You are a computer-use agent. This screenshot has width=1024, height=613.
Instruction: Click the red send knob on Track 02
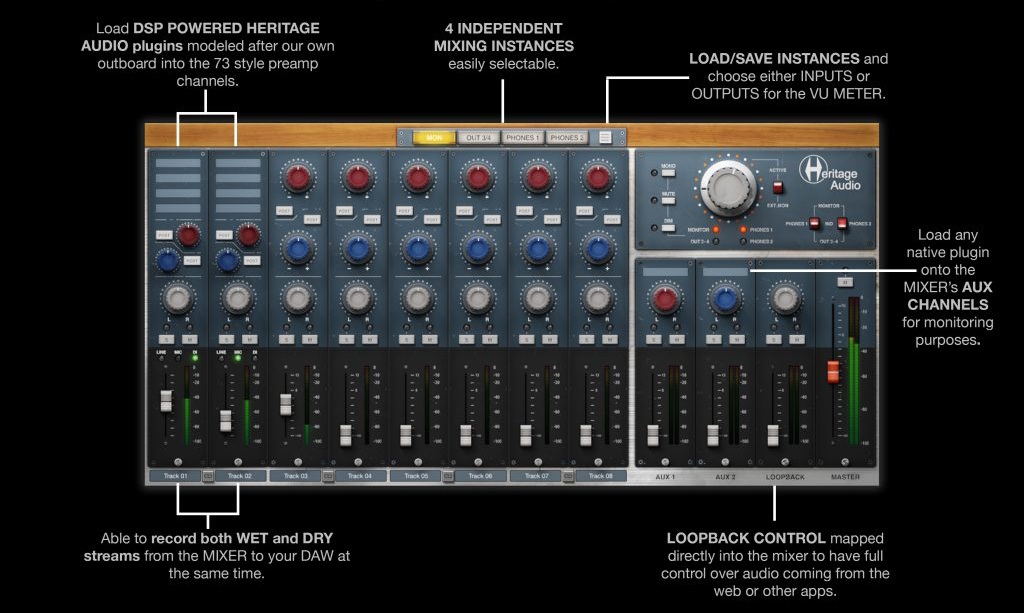[x=249, y=235]
